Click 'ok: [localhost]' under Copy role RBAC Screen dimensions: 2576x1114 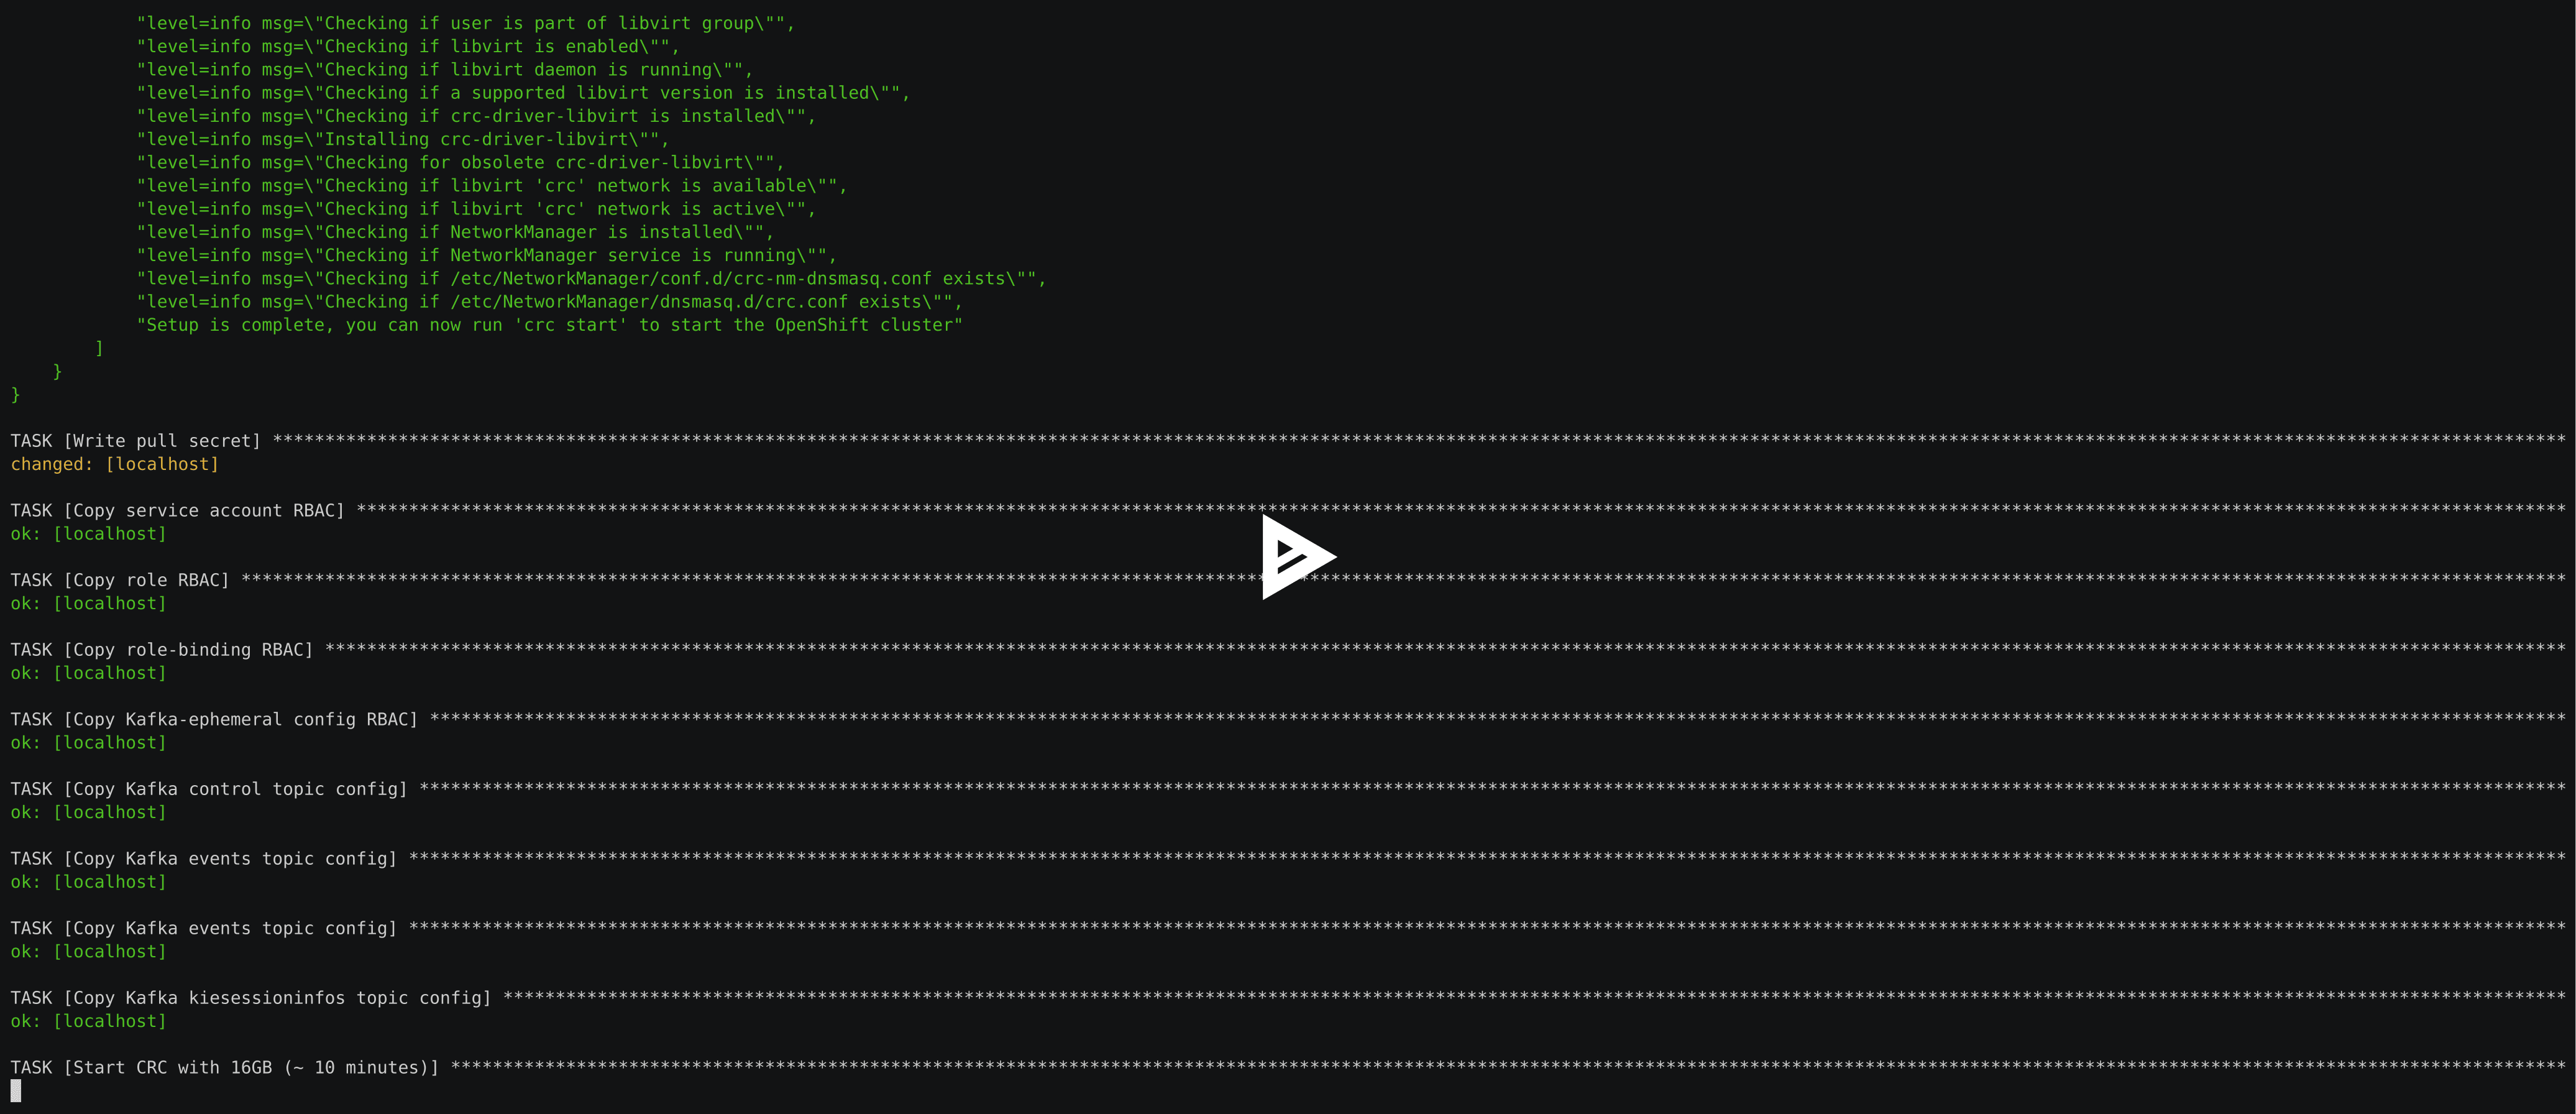88,603
